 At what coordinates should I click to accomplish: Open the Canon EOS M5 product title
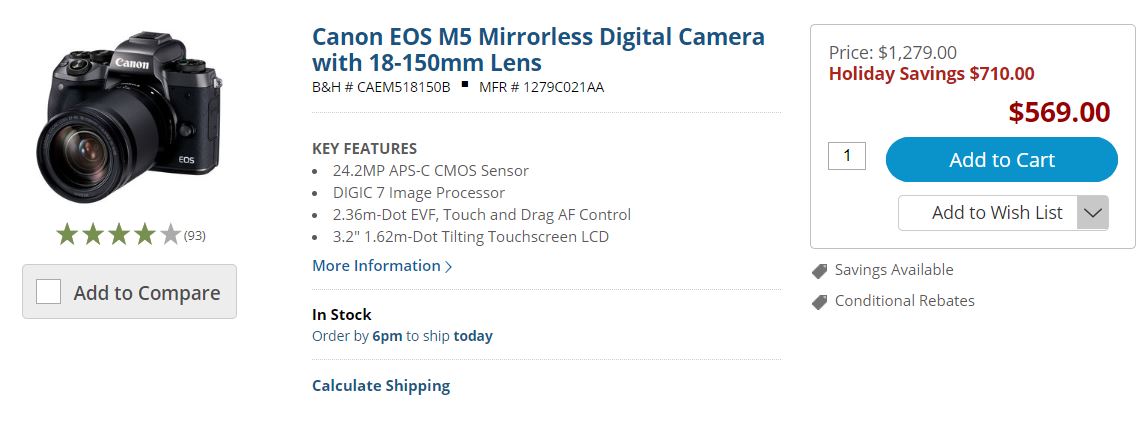tap(538, 50)
